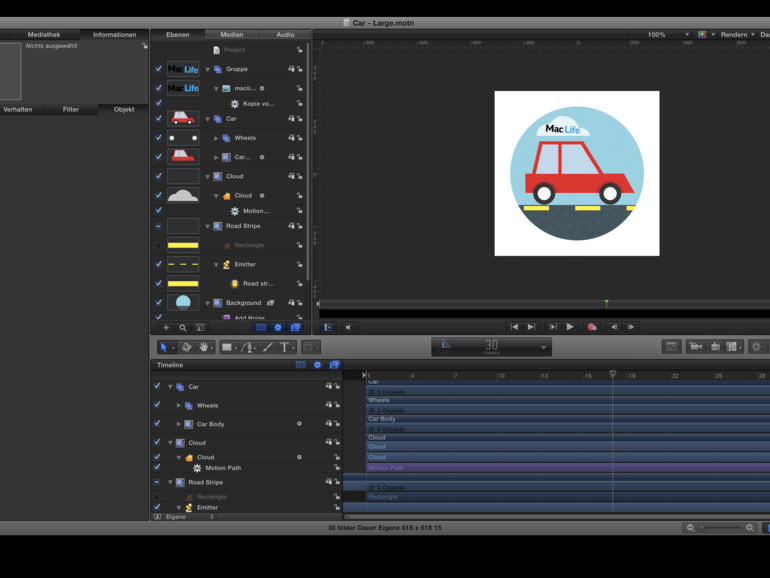This screenshot has width=770, height=578.
Task: Select the Verhalten tab
Action: point(18,109)
